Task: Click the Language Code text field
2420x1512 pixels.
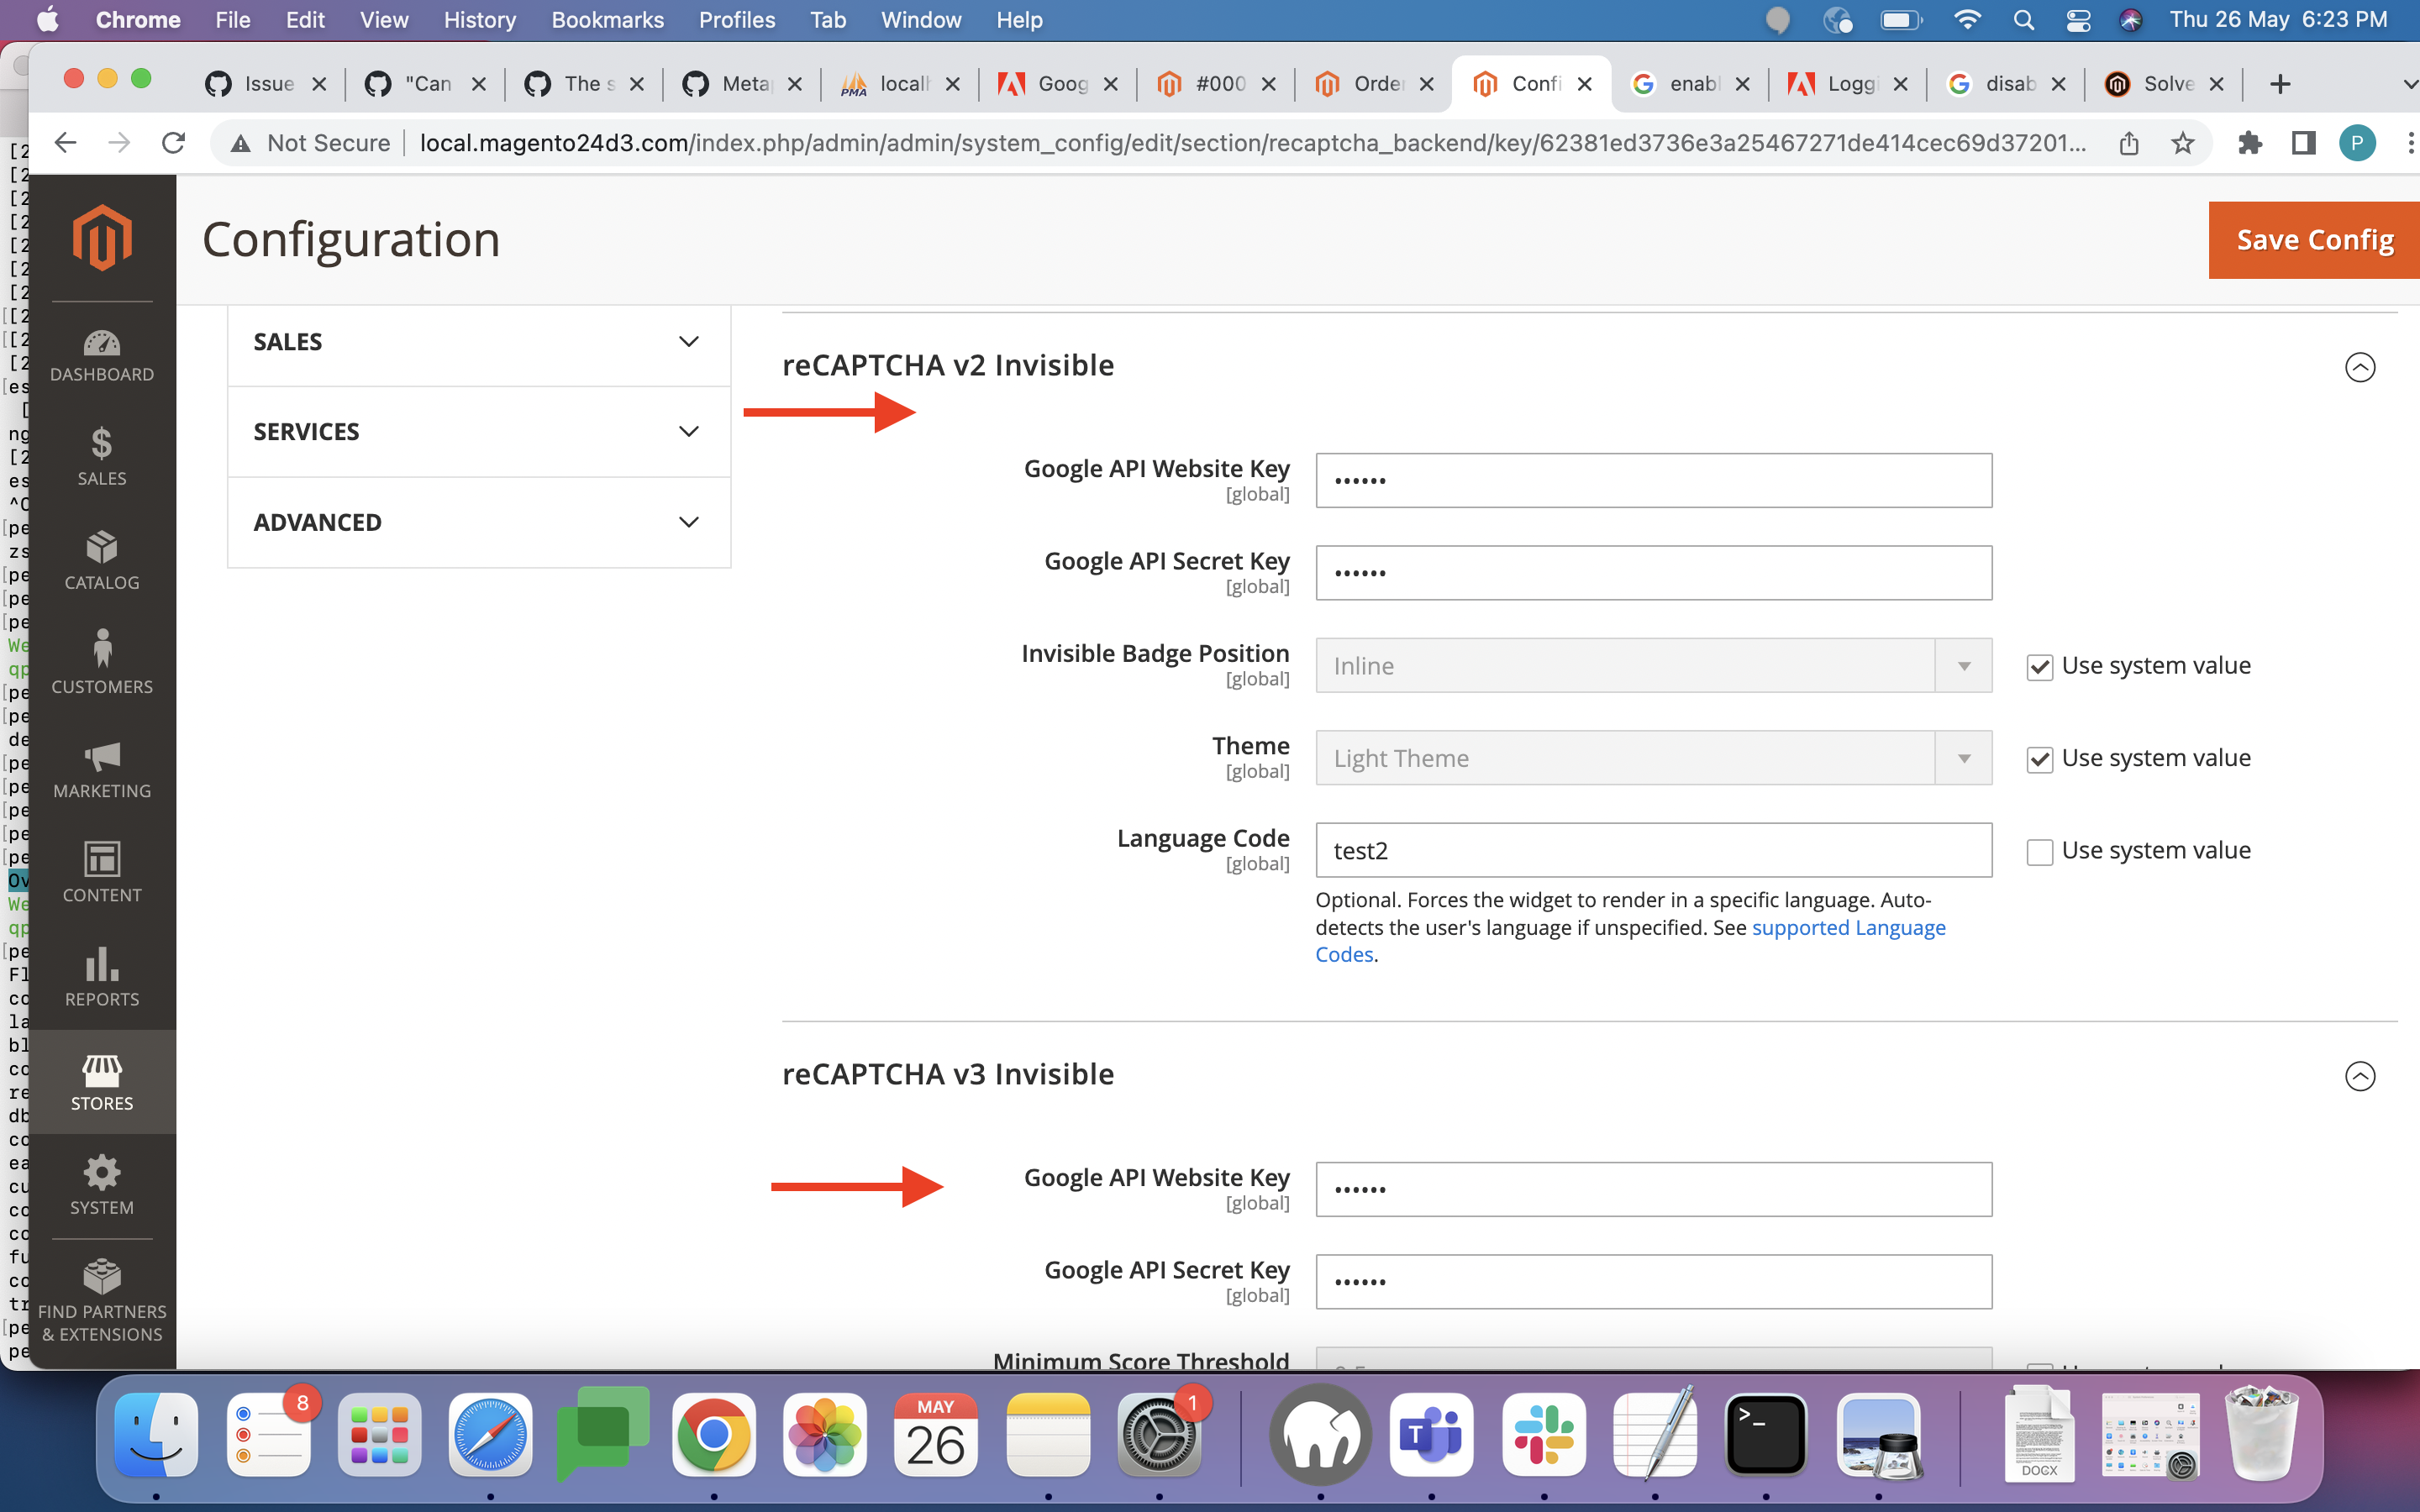Action: [1653, 851]
